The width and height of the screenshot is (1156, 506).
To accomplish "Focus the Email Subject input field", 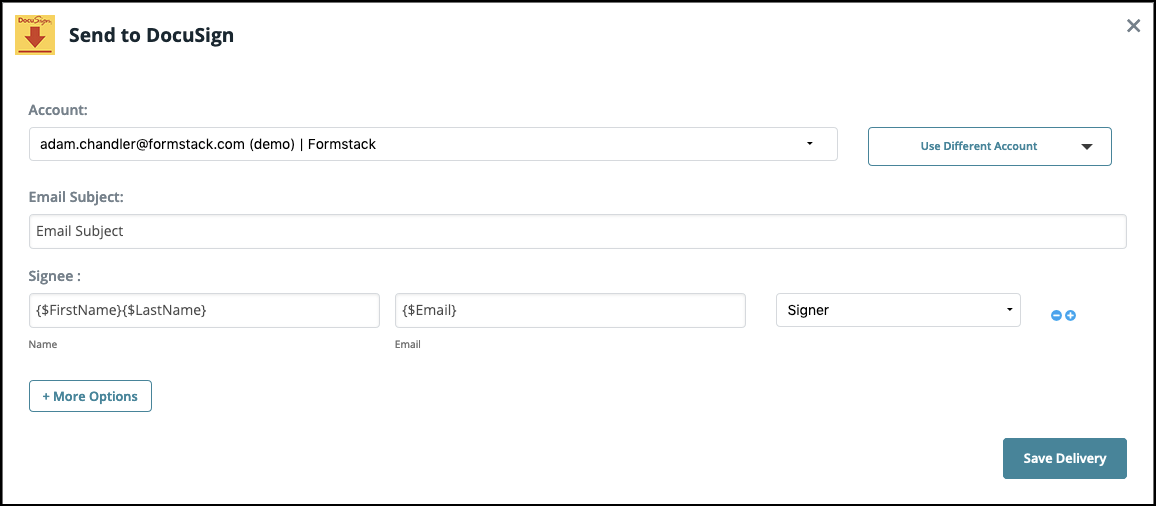I will (577, 231).
